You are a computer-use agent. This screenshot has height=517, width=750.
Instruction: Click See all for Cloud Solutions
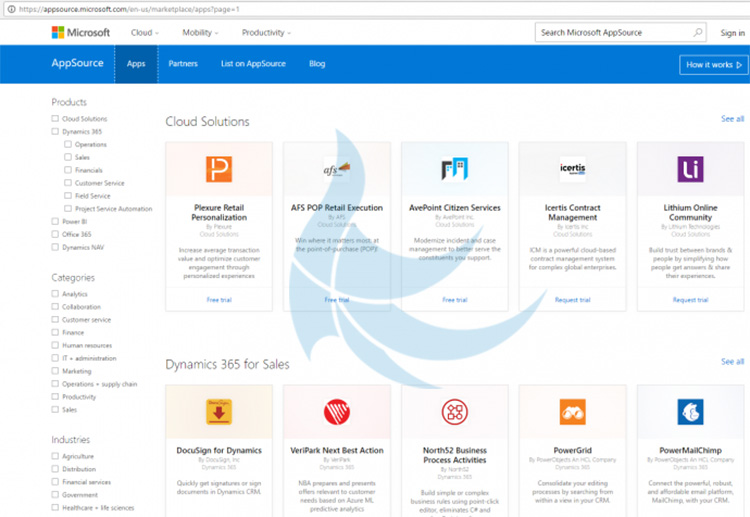(732, 119)
